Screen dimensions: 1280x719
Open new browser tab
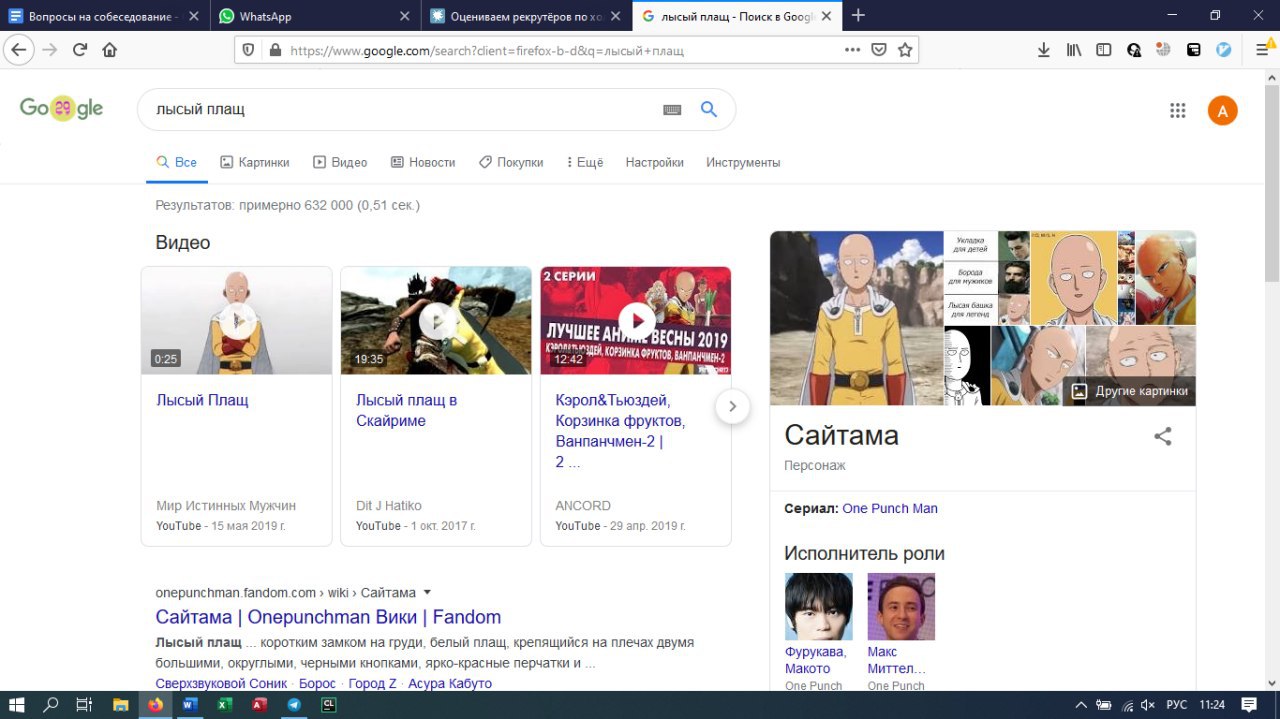(x=858, y=15)
